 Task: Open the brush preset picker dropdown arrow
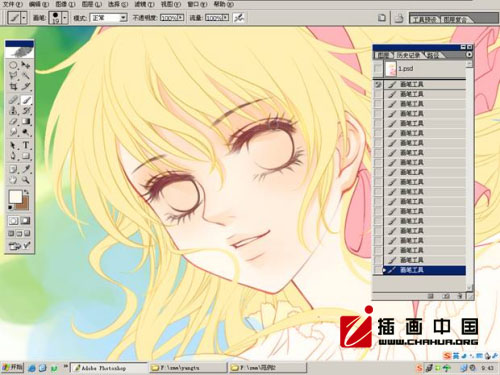point(65,18)
